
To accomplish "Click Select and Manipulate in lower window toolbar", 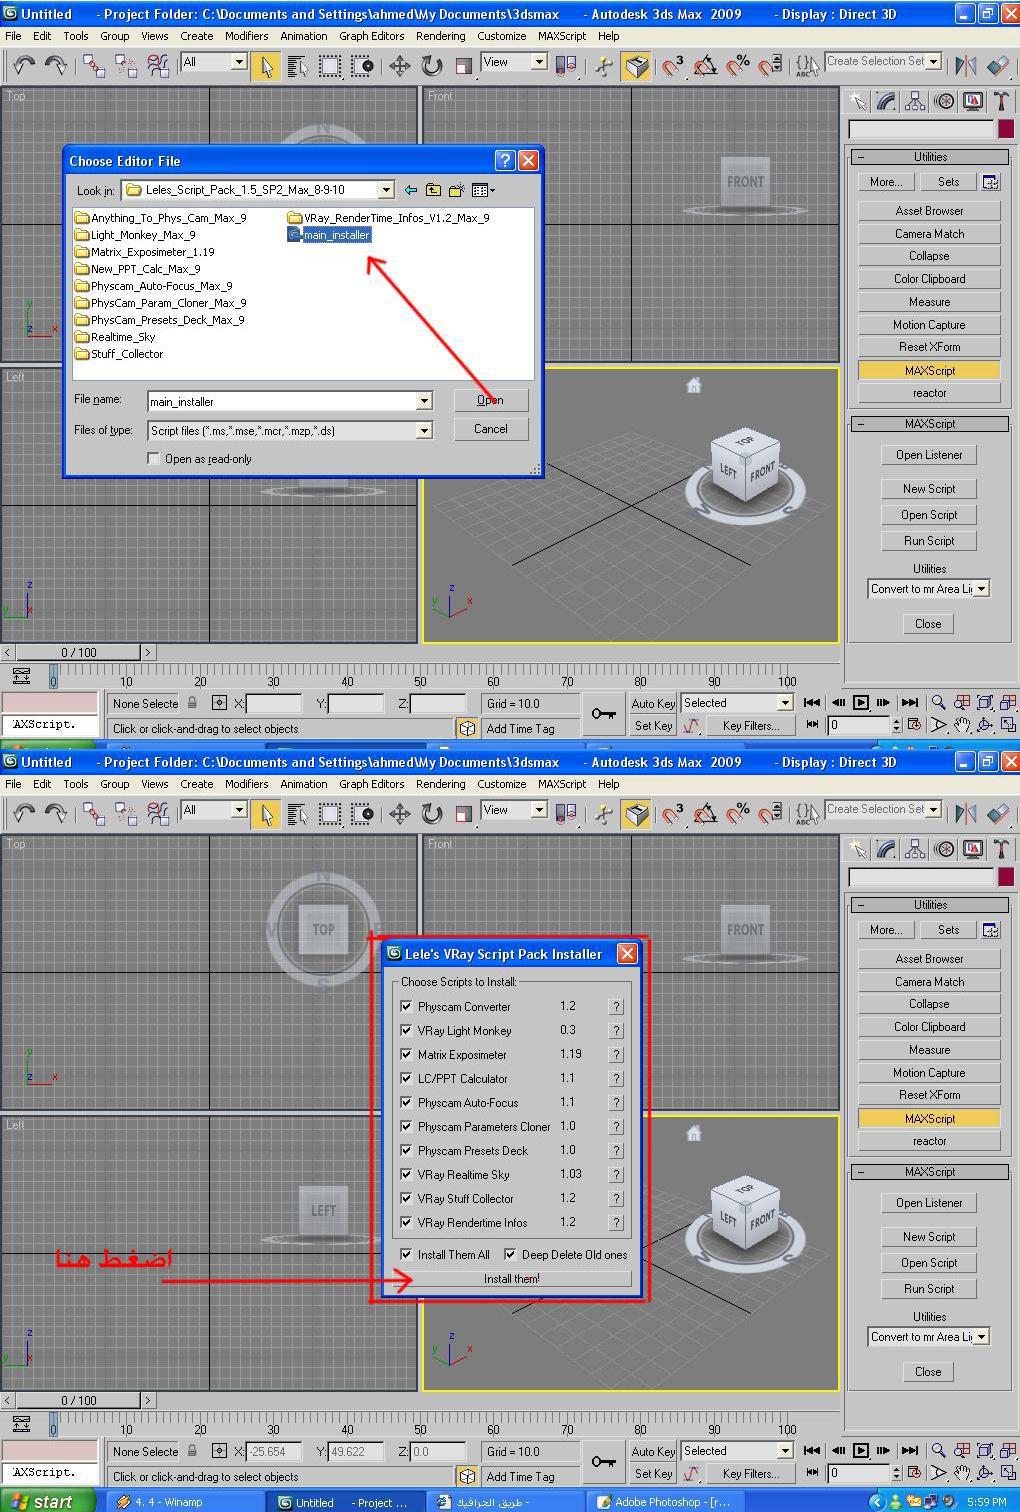I will [x=604, y=814].
